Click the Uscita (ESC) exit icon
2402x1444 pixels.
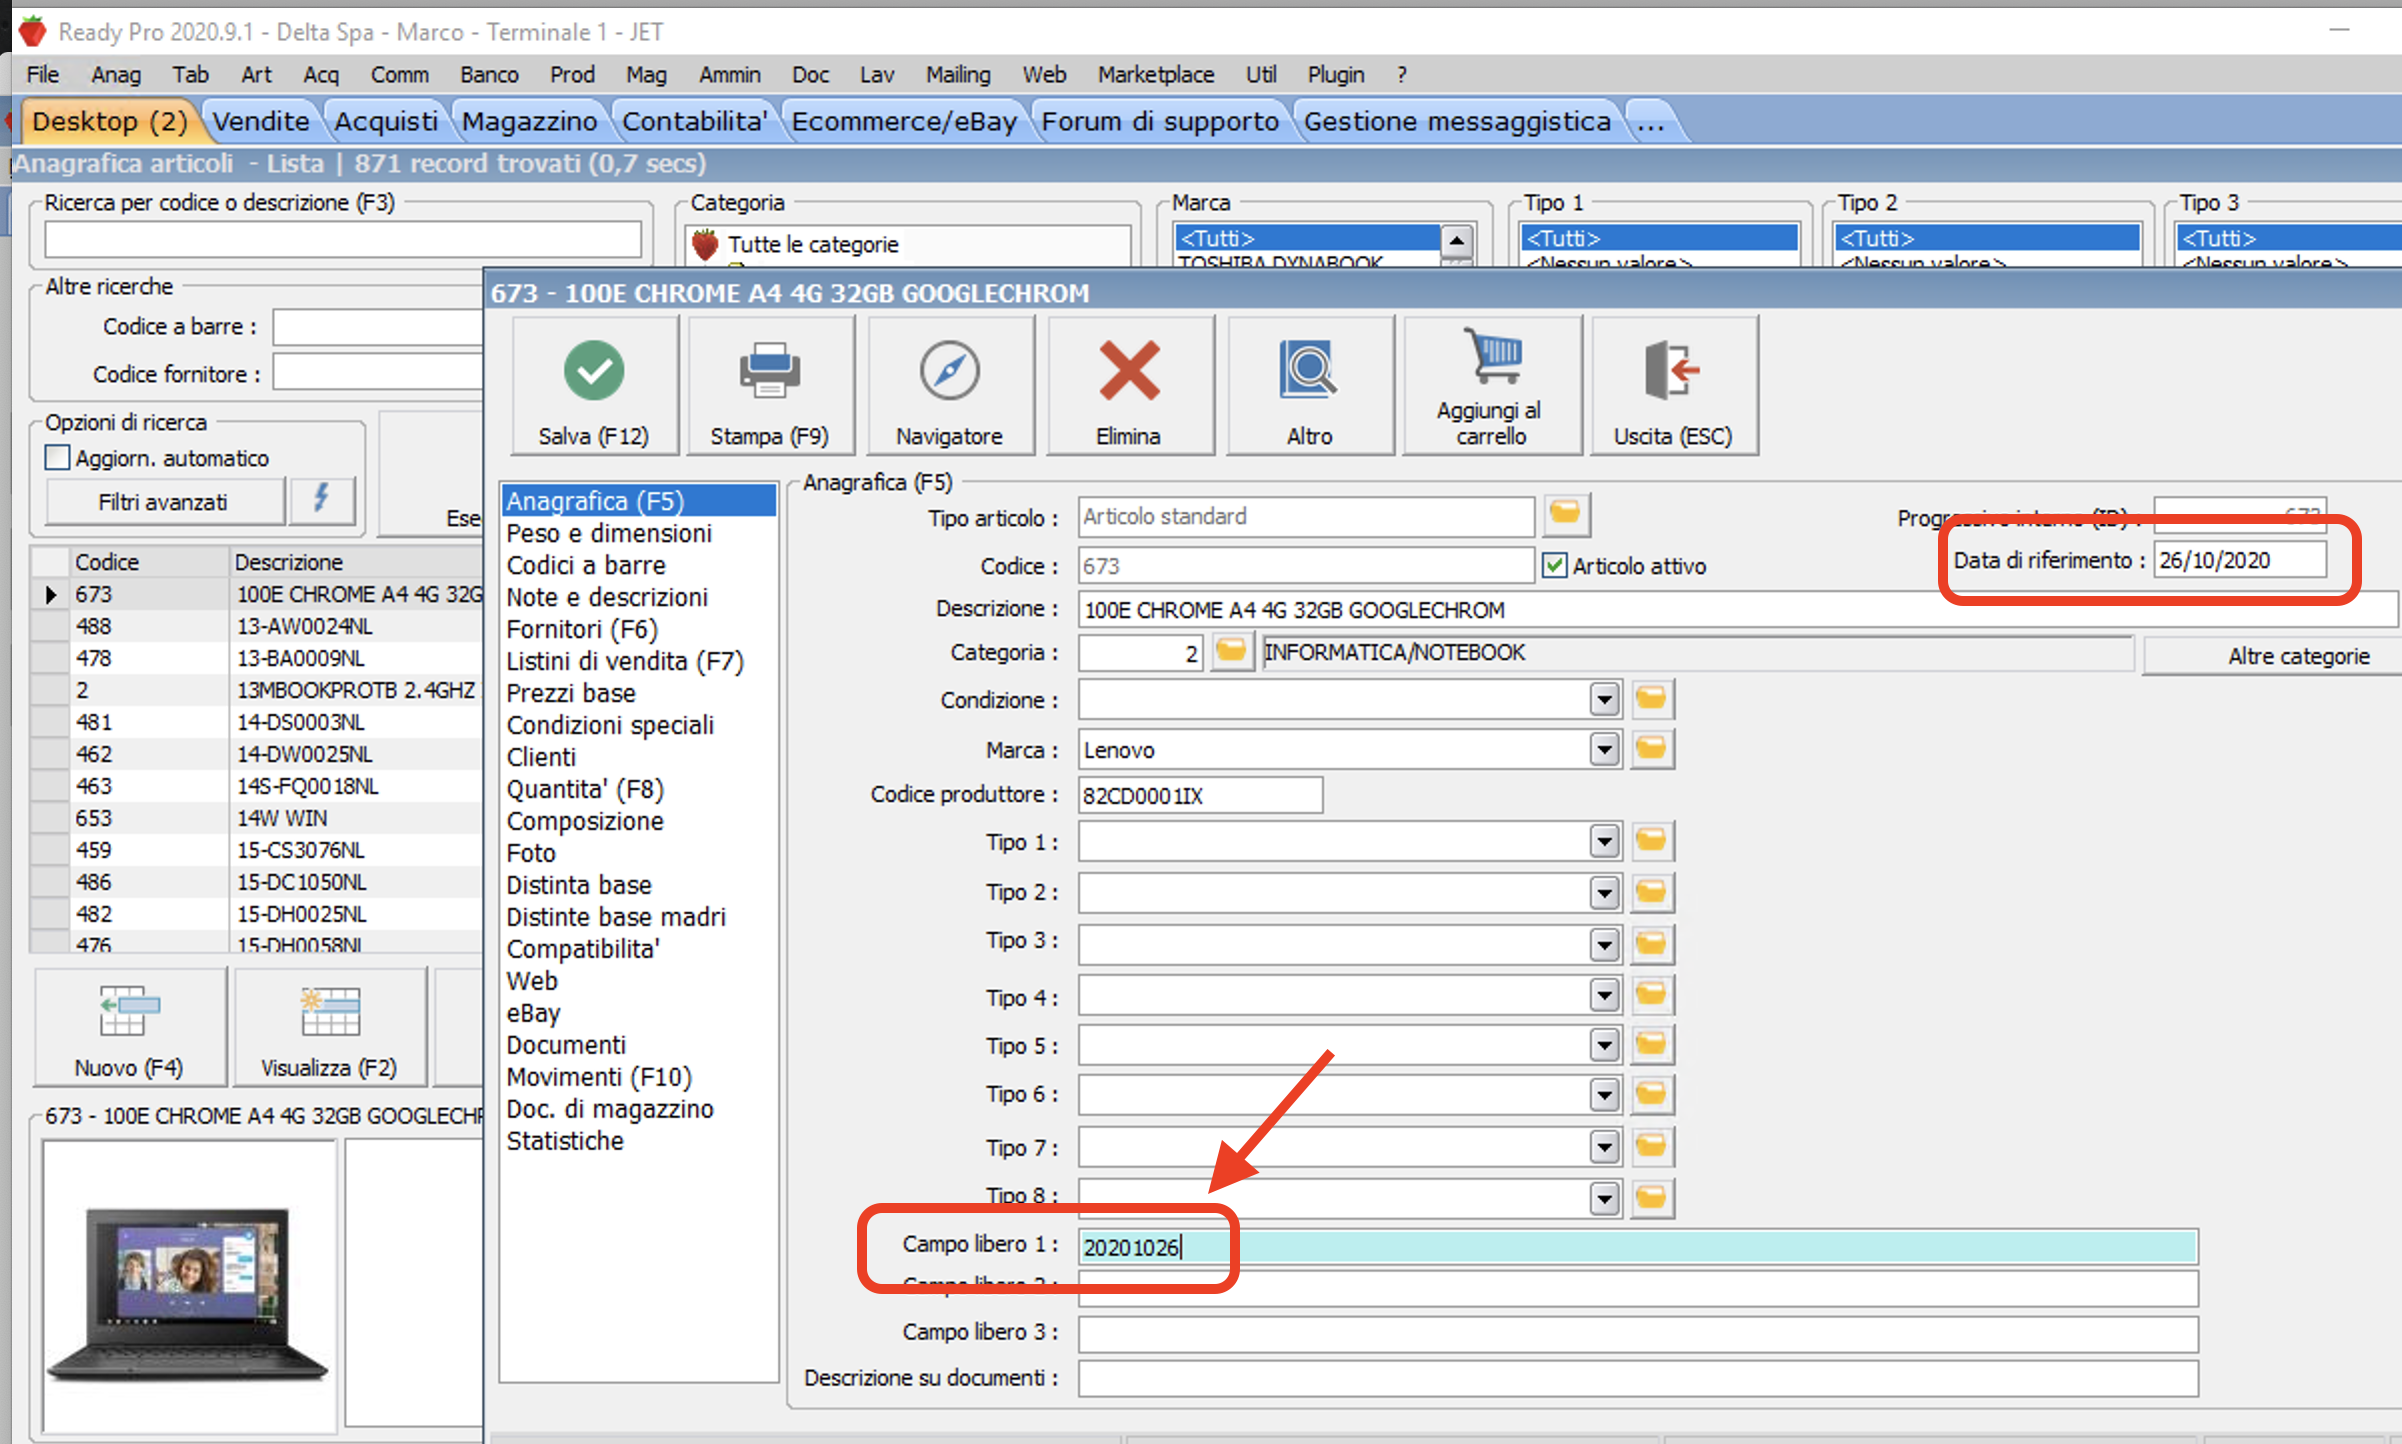pos(1672,371)
